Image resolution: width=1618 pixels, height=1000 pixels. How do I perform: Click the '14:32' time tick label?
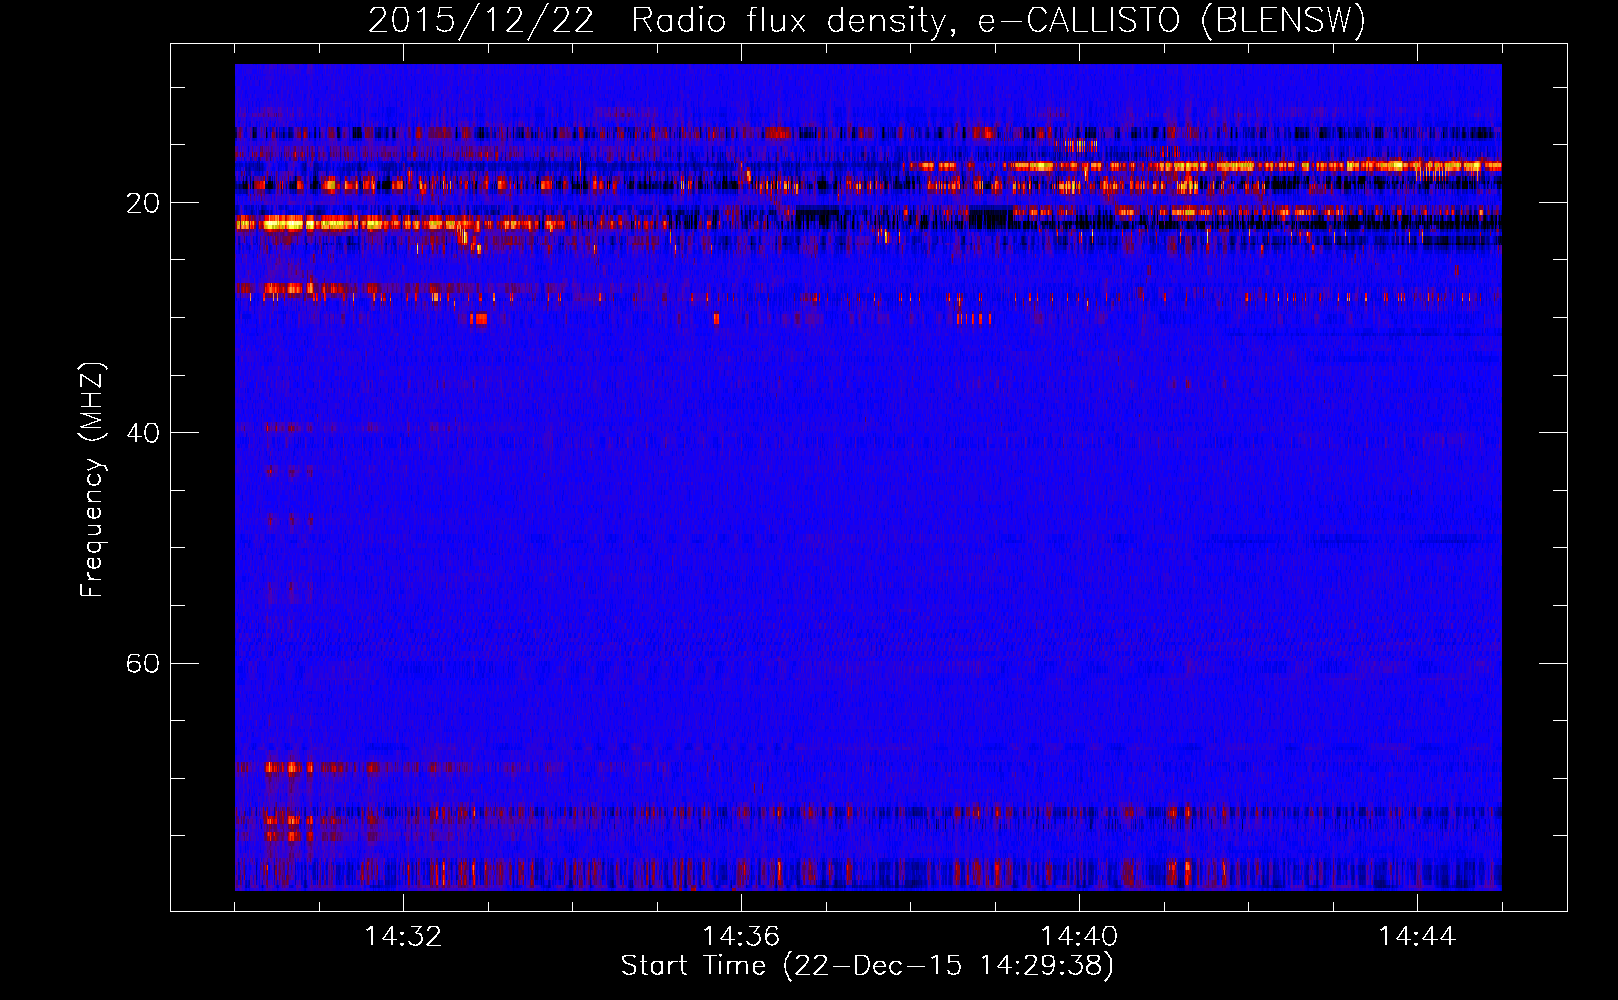click(403, 937)
